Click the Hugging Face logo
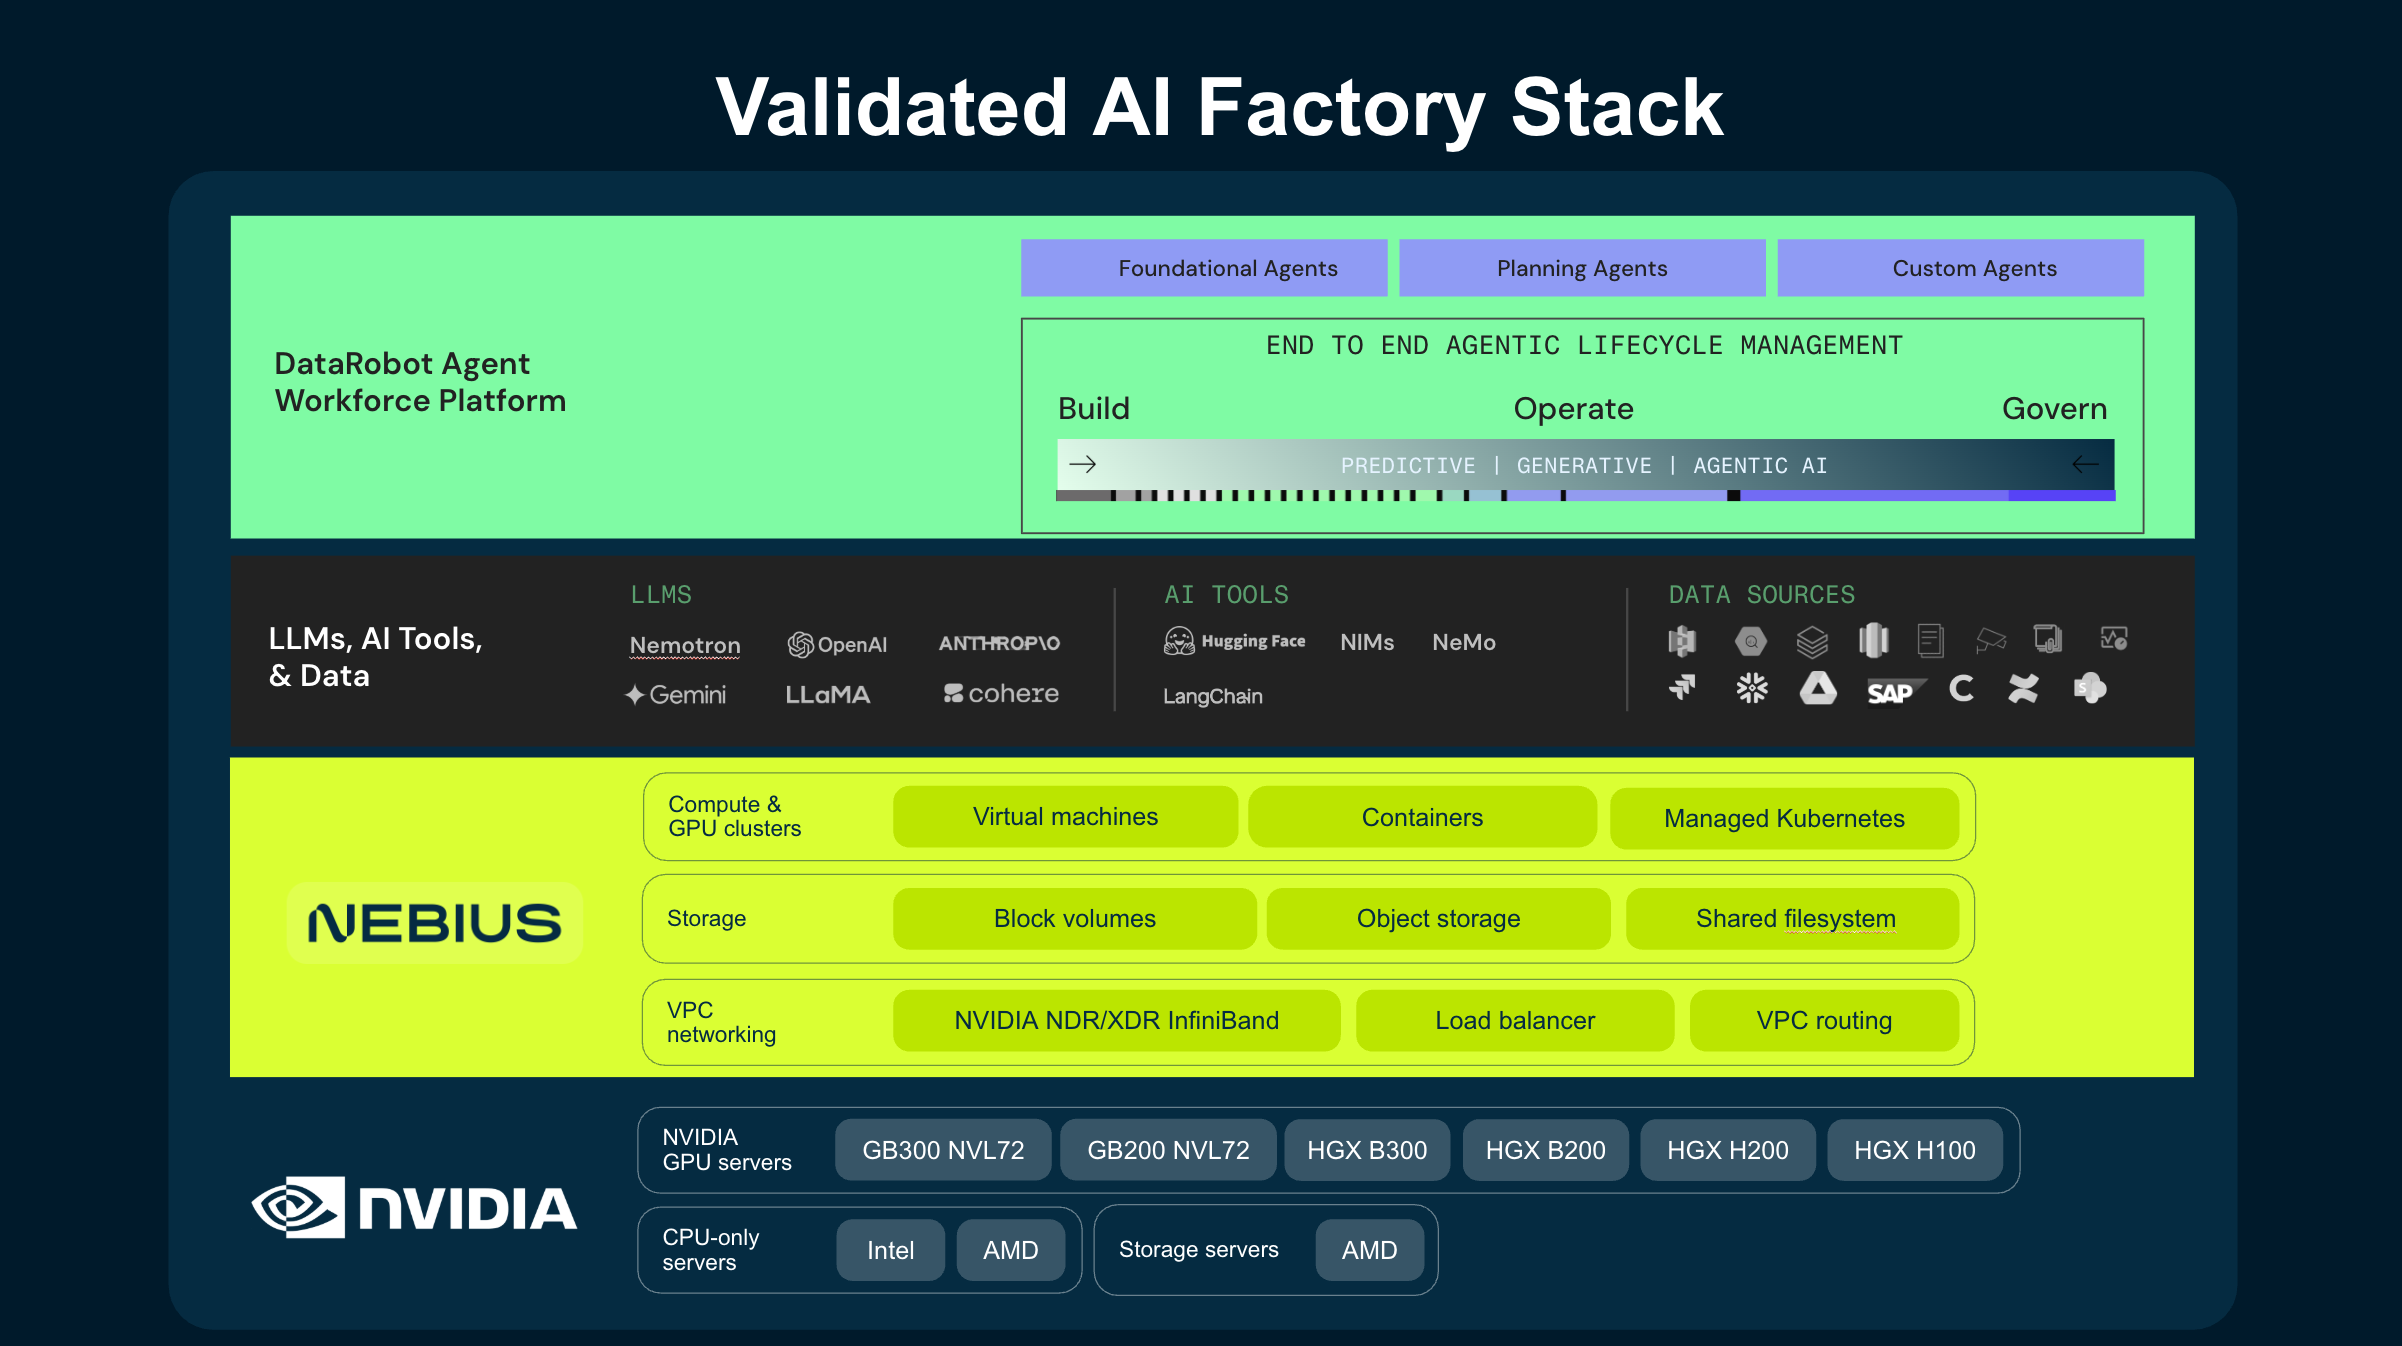 tap(1235, 641)
